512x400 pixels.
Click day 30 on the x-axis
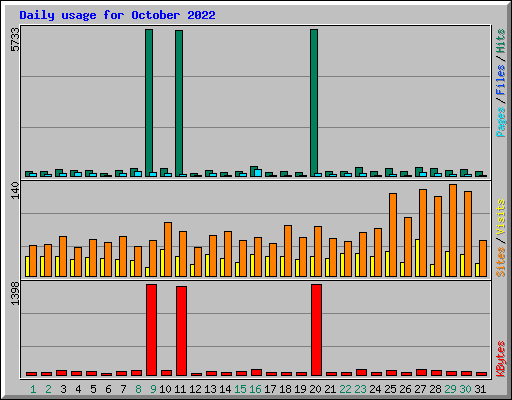coord(465,389)
